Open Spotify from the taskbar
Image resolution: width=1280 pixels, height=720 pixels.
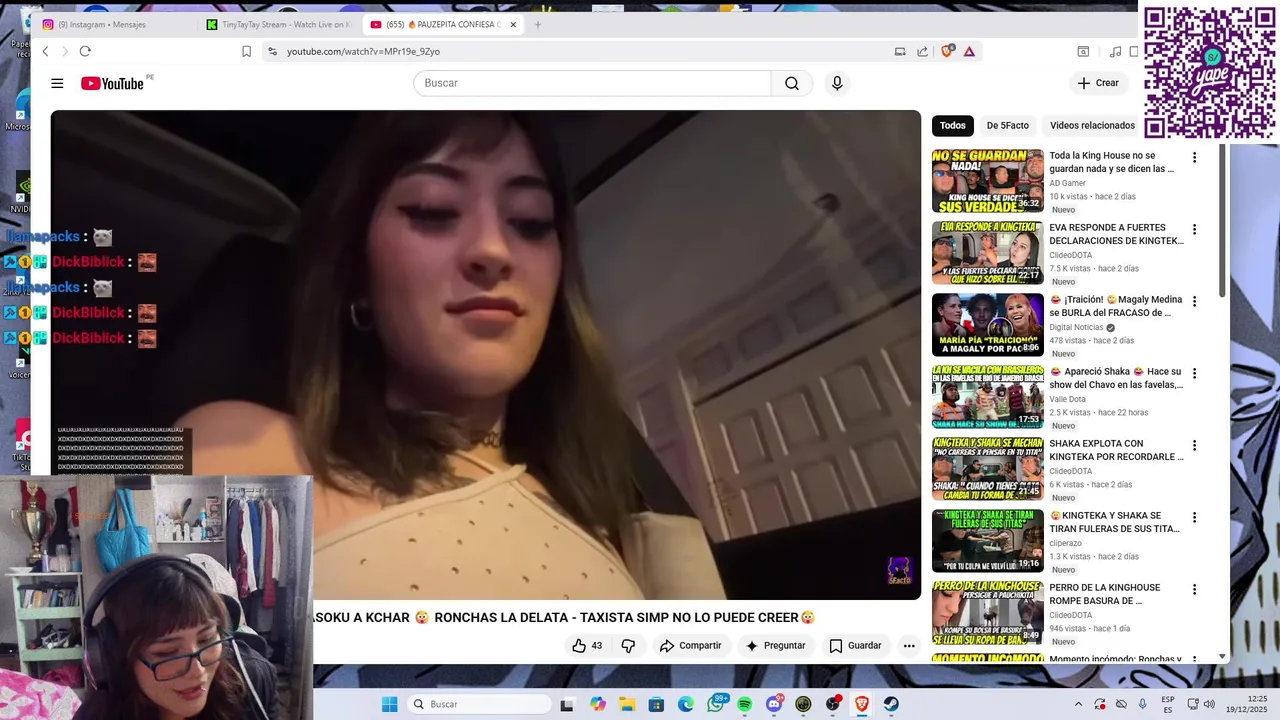744,704
